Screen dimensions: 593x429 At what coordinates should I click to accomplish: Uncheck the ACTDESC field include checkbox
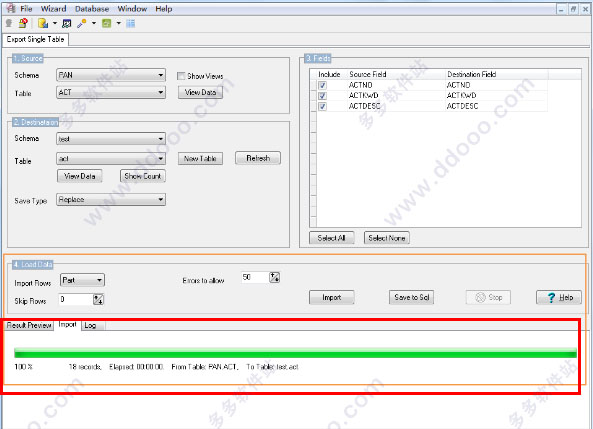[322, 106]
